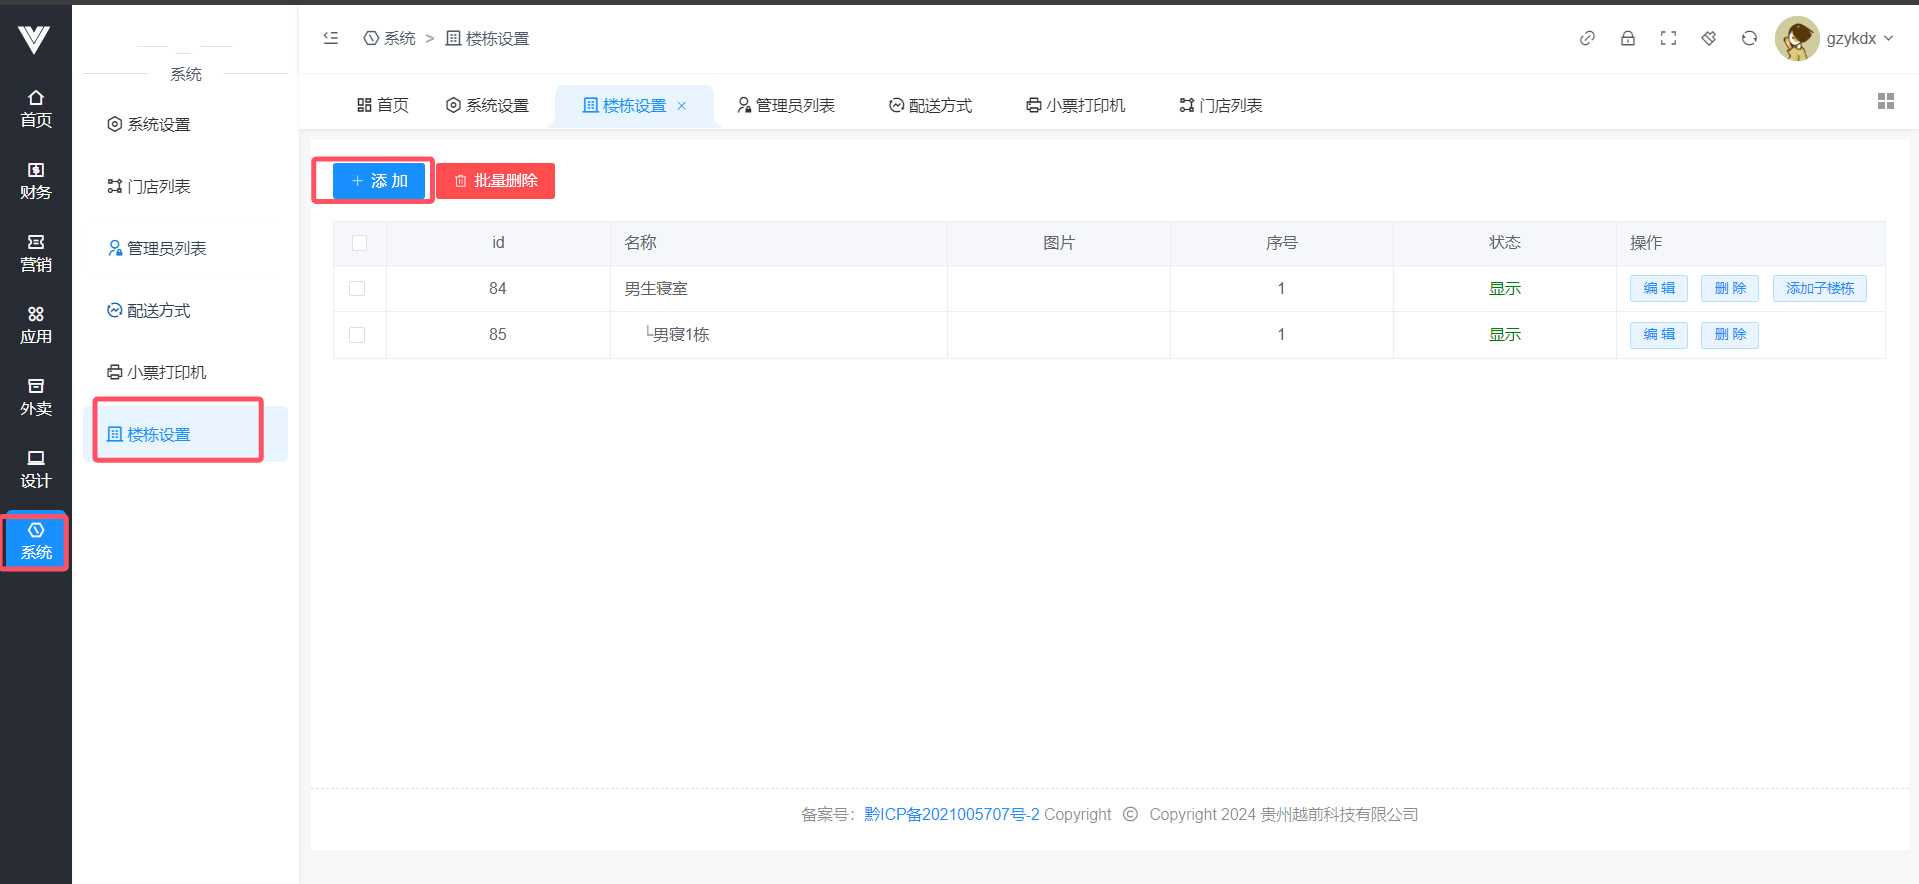Screen dimensions: 1919x884
Task: Collapse the sidebar with the menu fold icon
Action: click(x=331, y=38)
